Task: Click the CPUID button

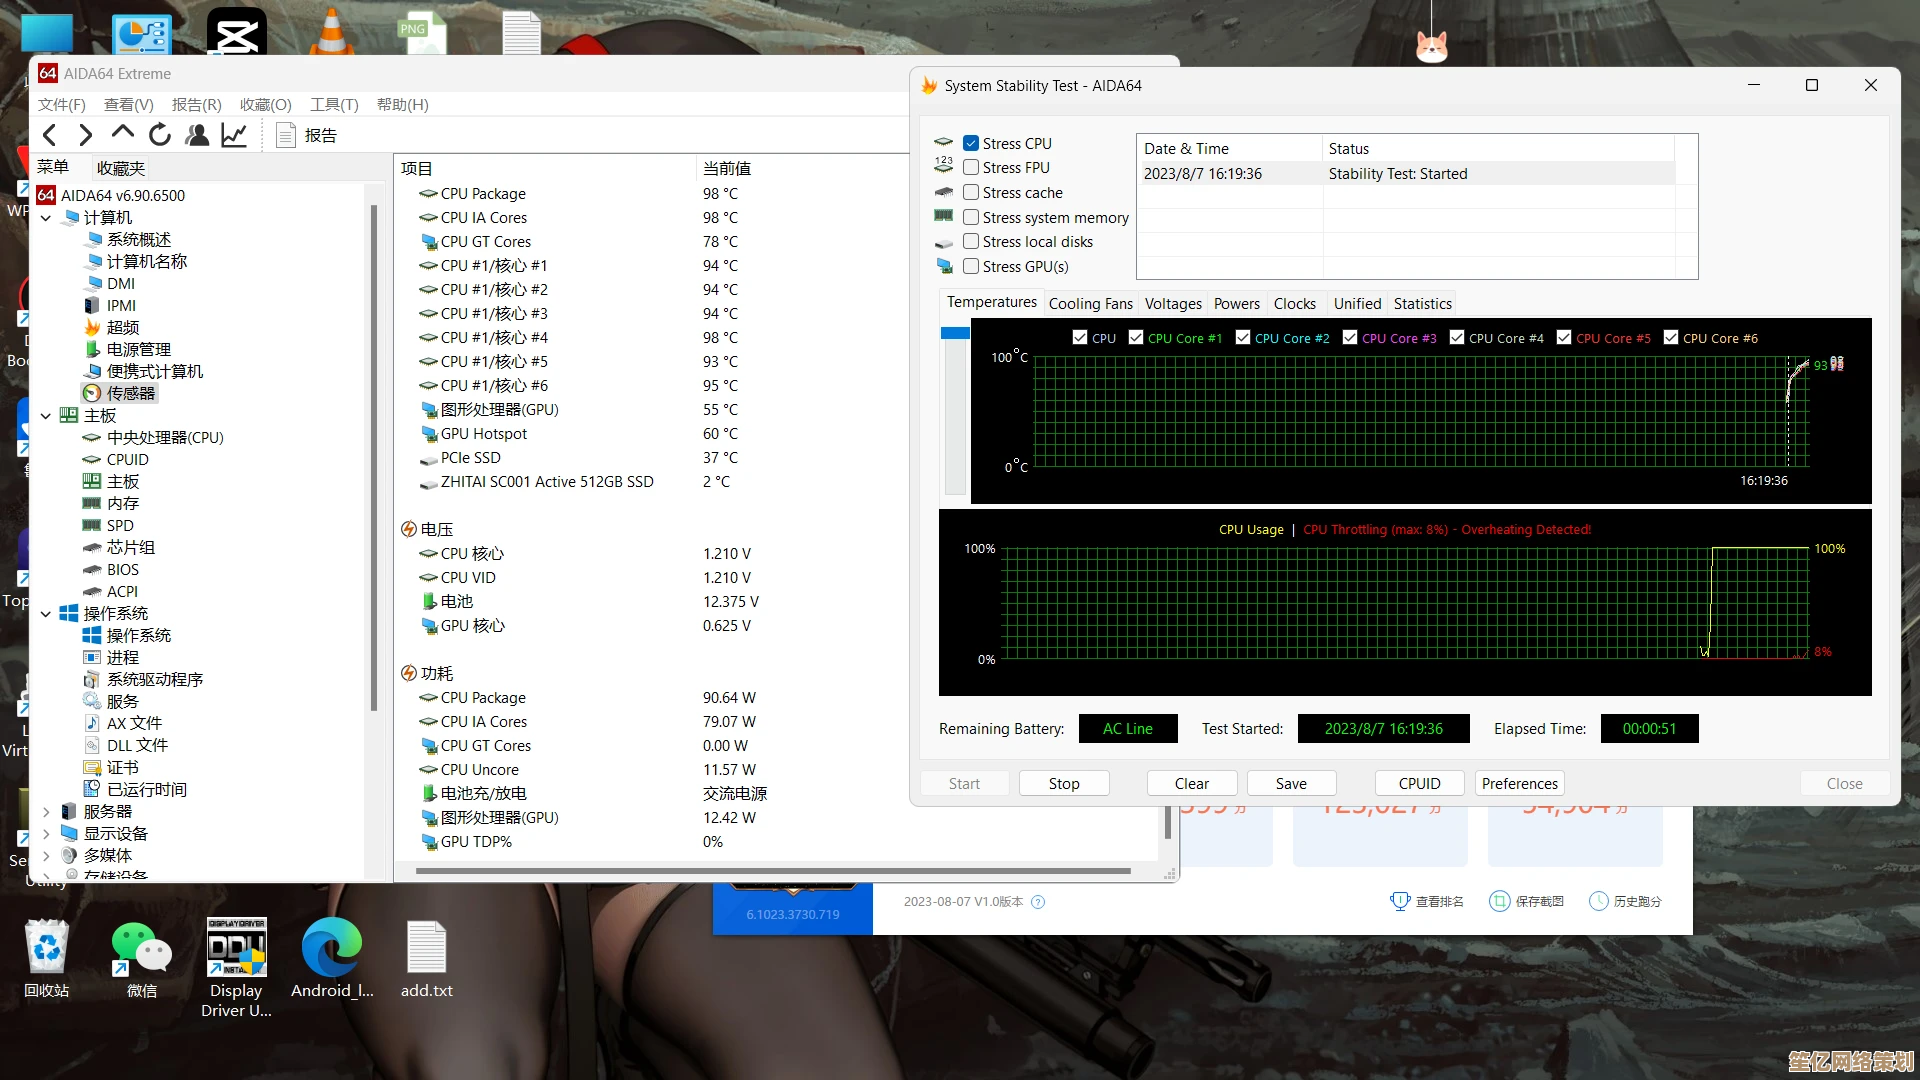Action: click(x=1419, y=784)
